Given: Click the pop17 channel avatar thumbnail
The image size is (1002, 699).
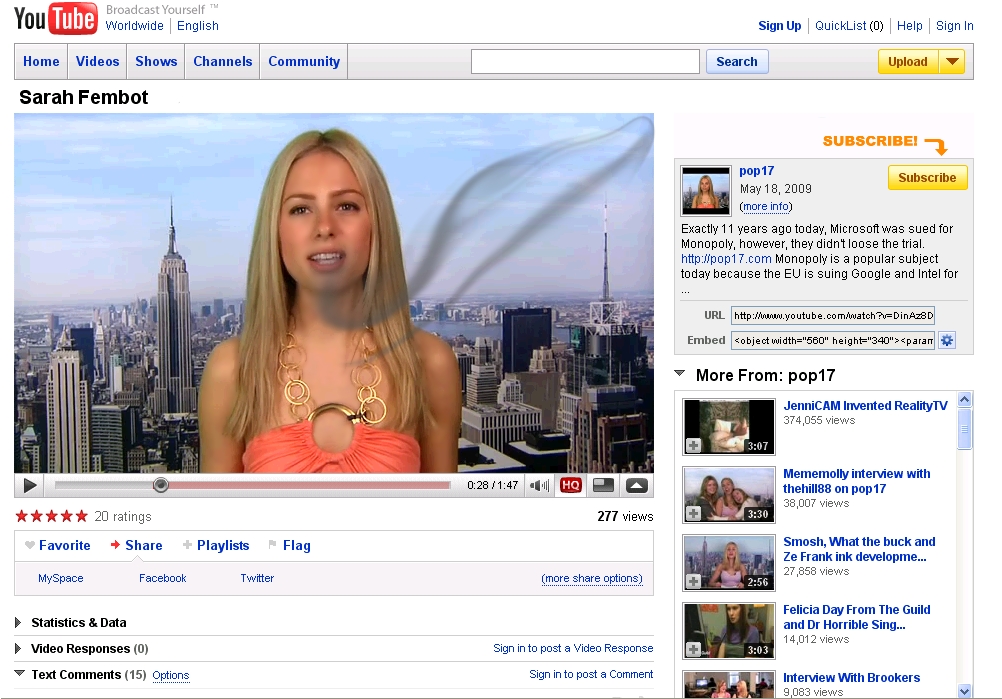Looking at the screenshot, I should [x=706, y=190].
